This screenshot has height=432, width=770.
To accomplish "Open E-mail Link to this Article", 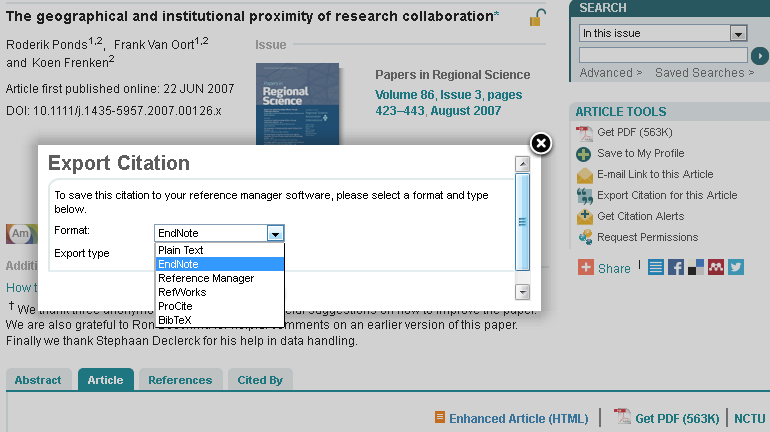I will click(655, 175).
